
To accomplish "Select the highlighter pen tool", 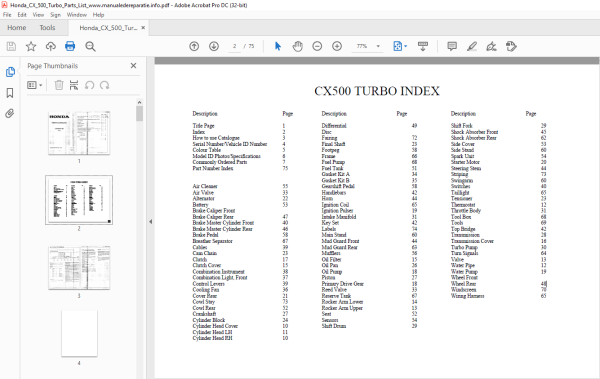I will pyautogui.click(x=472, y=46).
